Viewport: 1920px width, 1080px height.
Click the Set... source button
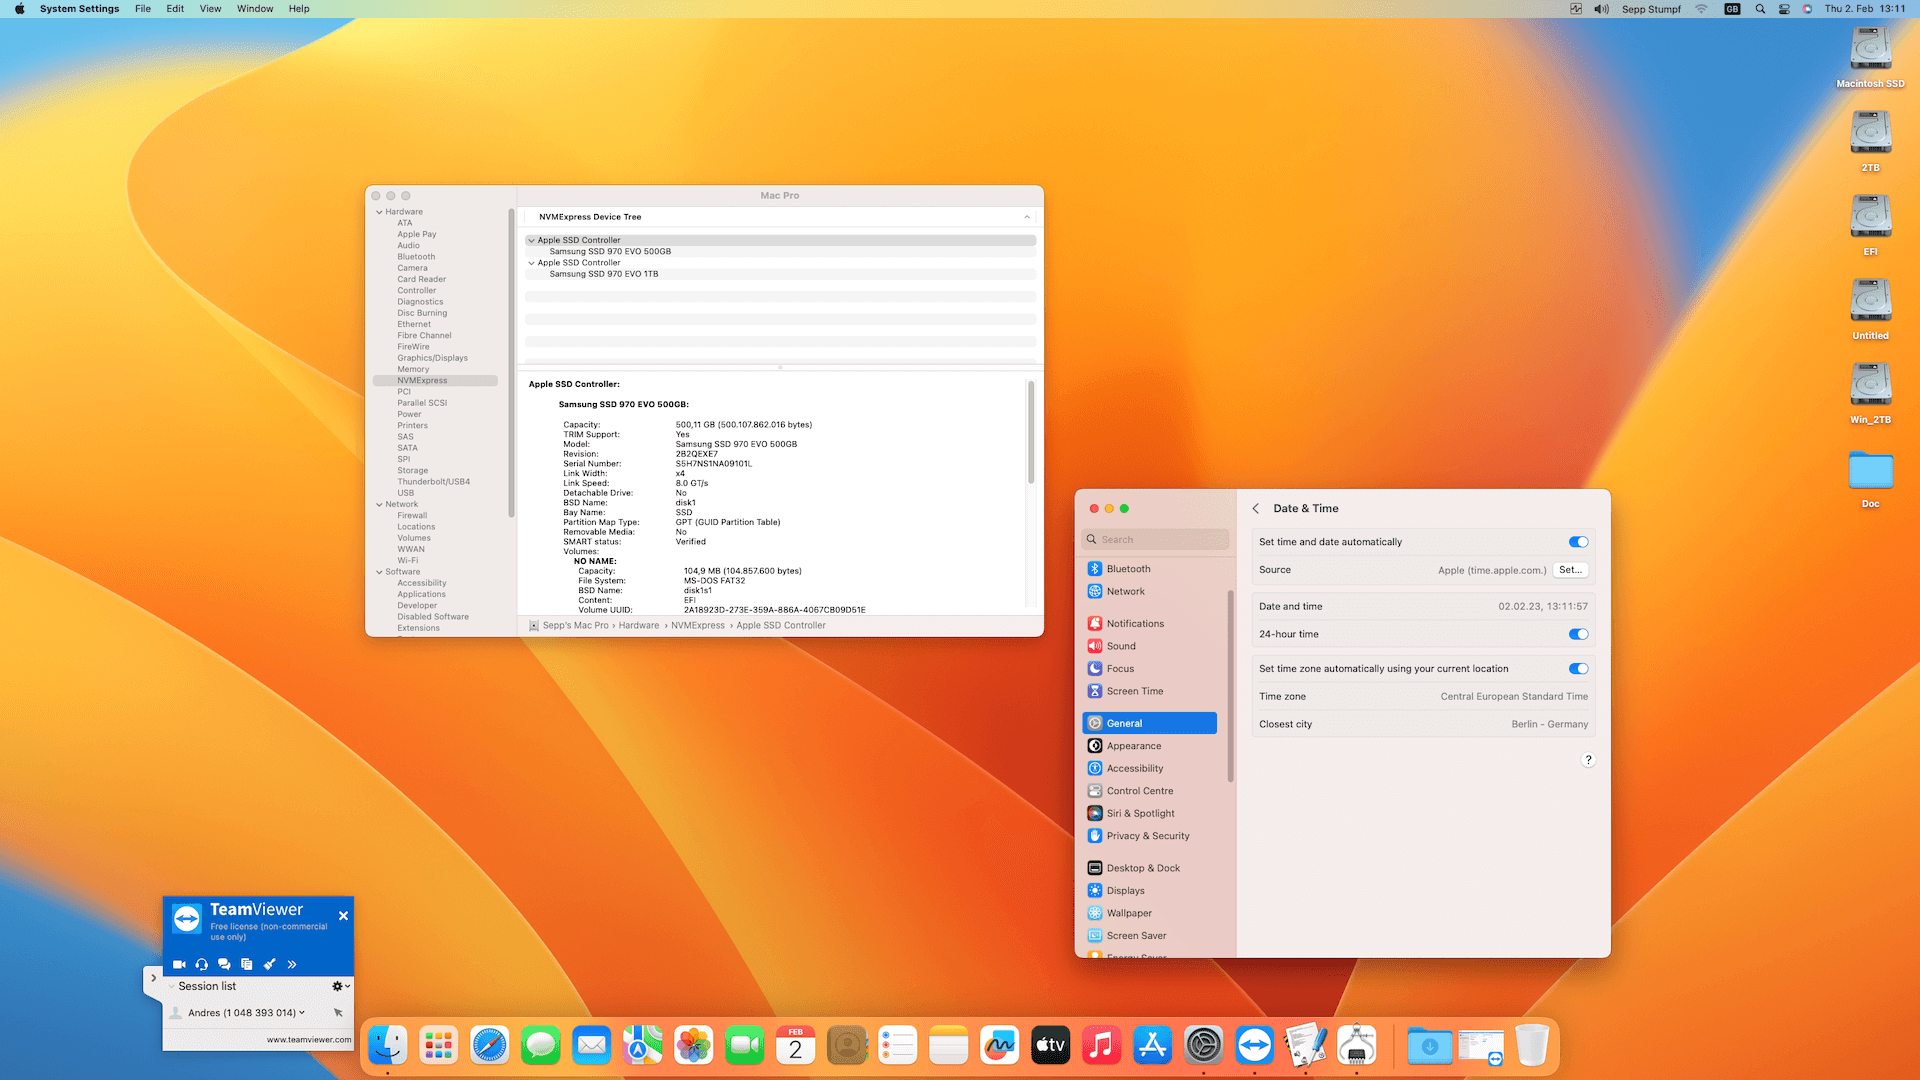coord(1570,570)
